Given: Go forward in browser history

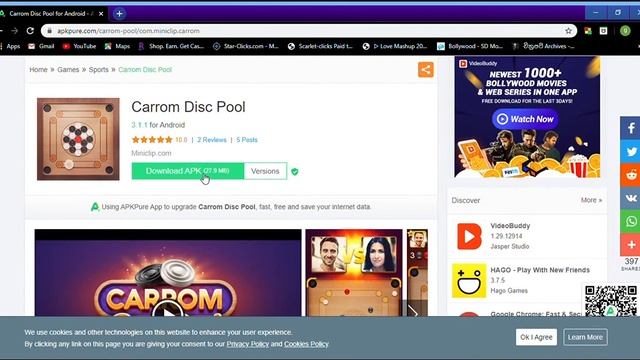Looking at the screenshot, I should point(15,31).
